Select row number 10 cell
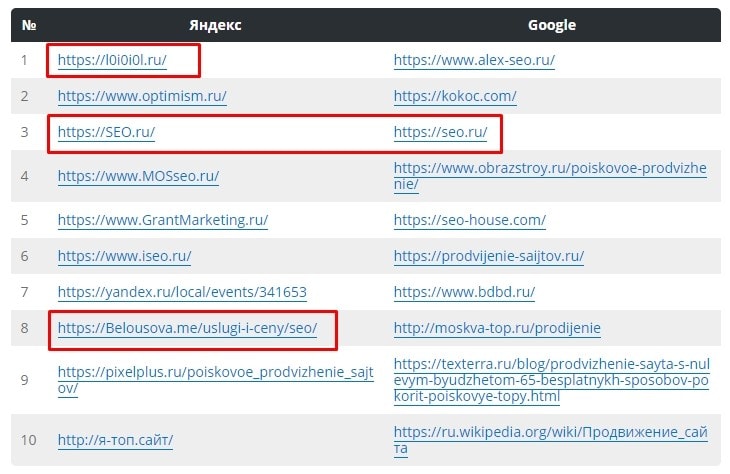Image resolution: width=730 pixels, height=474 pixels. [x=28, y=440]
